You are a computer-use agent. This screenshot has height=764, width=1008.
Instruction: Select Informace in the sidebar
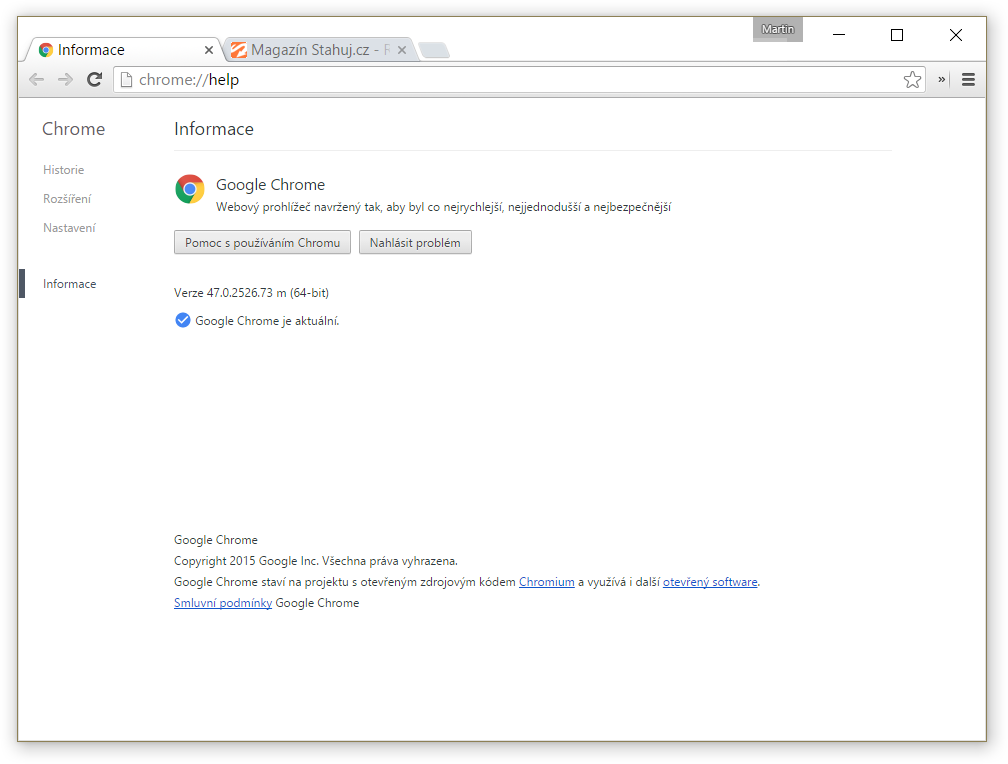tap(69, 284)
